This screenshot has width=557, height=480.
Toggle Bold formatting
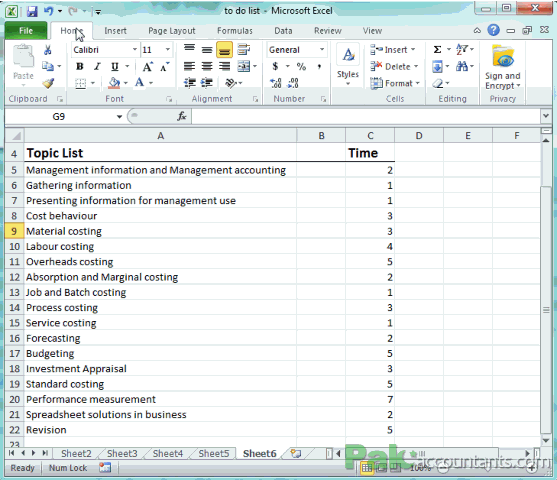pyautogui.click(x=80, y=66)
